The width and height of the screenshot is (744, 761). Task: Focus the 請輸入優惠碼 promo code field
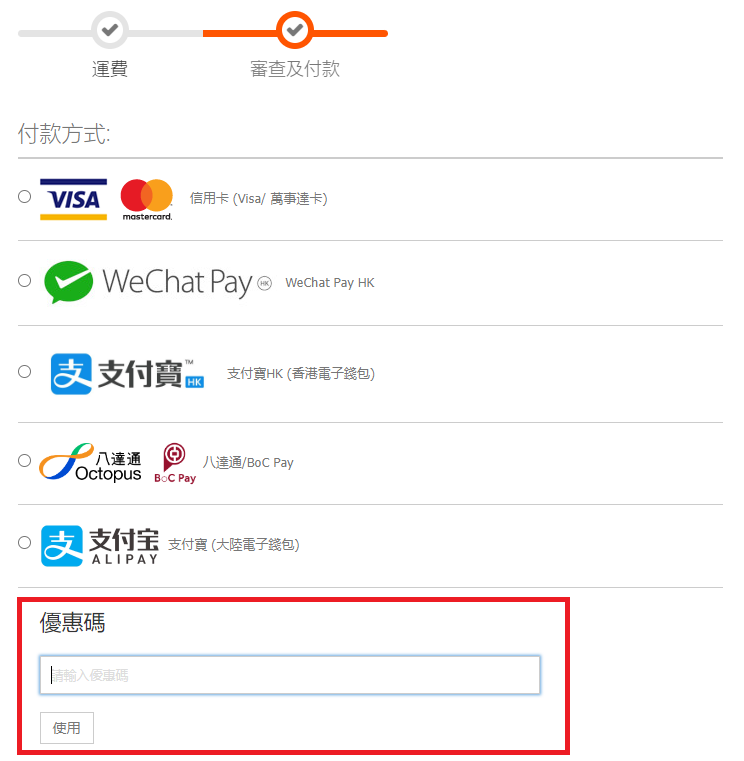tap(290, 675)
